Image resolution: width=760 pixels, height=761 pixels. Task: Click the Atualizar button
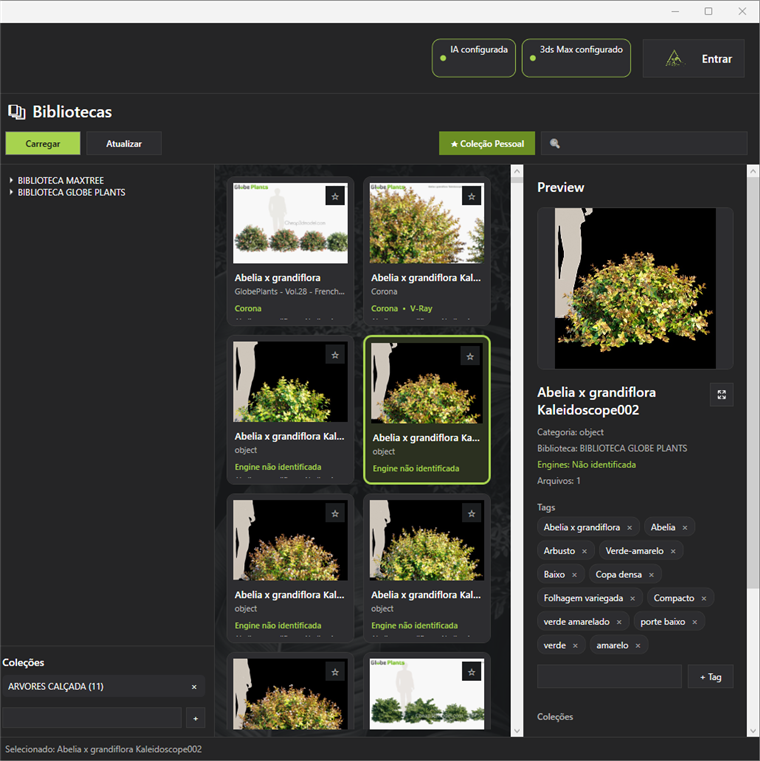(124, 144)
